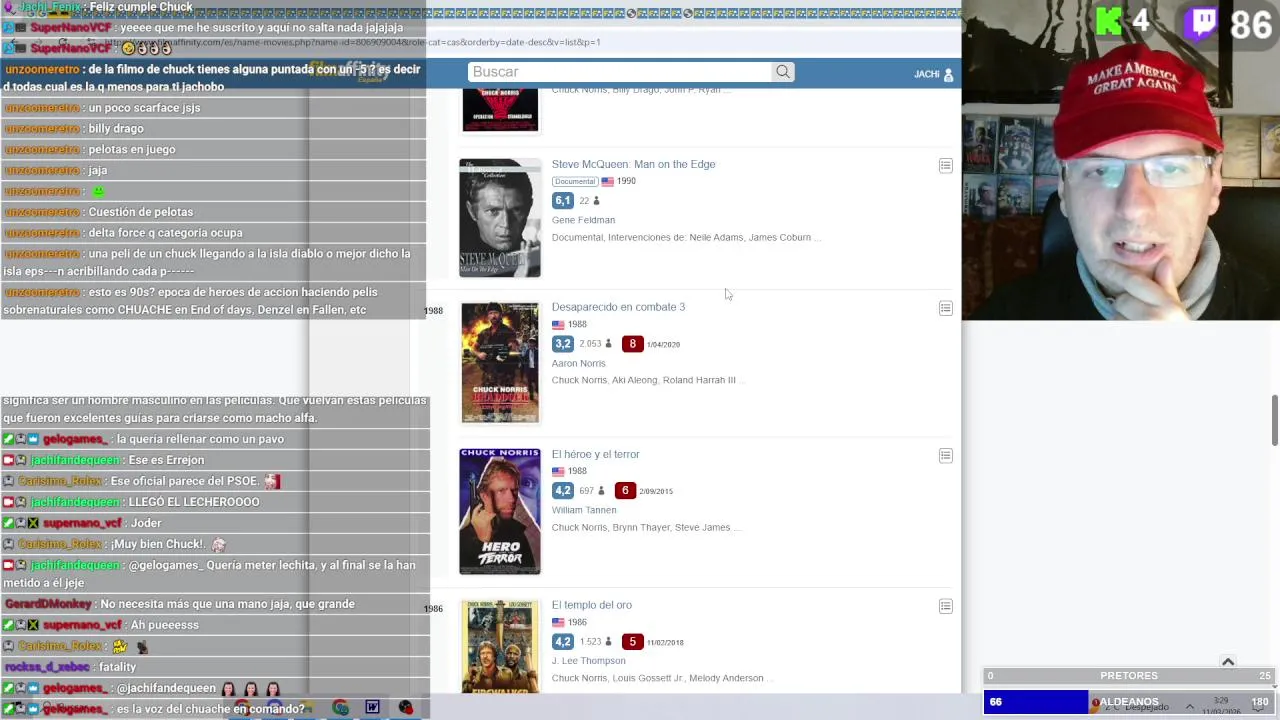
Task: Click cast name Louis Gossett Jr.
Action: pyautogui.click(x=648, y=678)
